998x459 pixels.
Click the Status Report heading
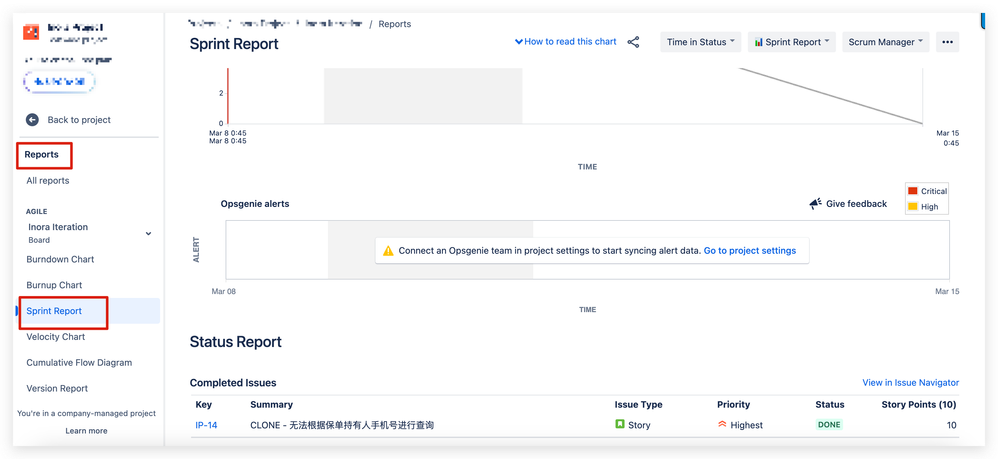point(235,342)
